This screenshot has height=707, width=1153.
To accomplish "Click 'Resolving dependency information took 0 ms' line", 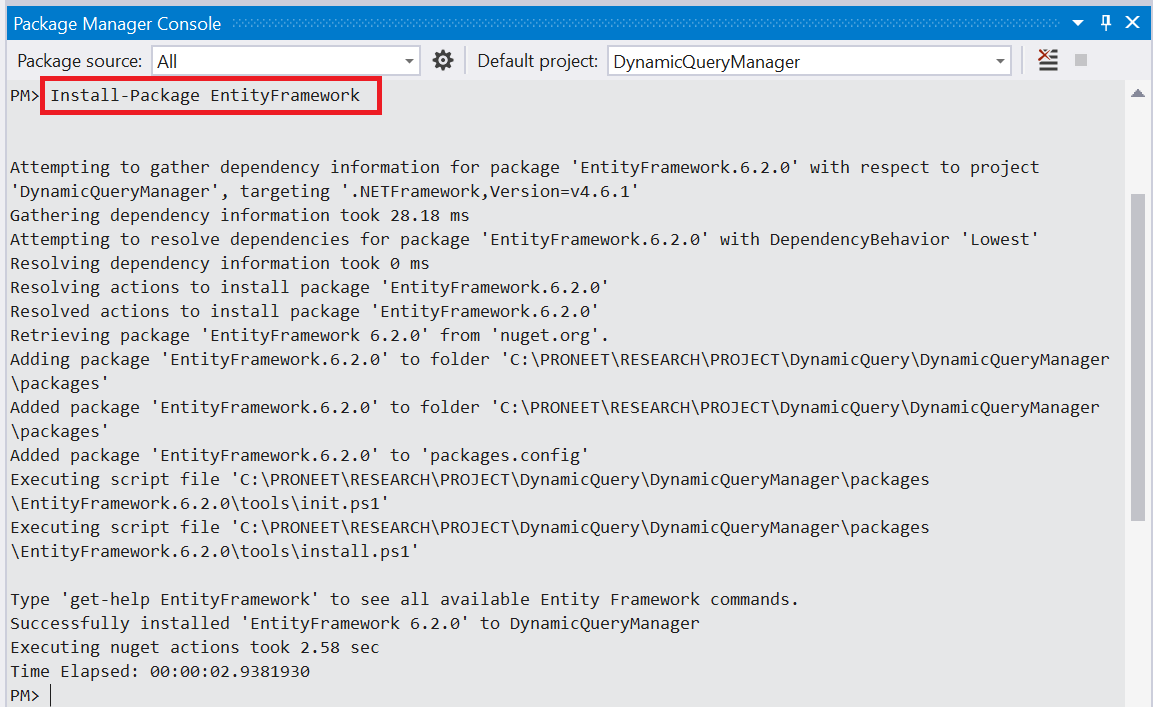I will [219, 263].
